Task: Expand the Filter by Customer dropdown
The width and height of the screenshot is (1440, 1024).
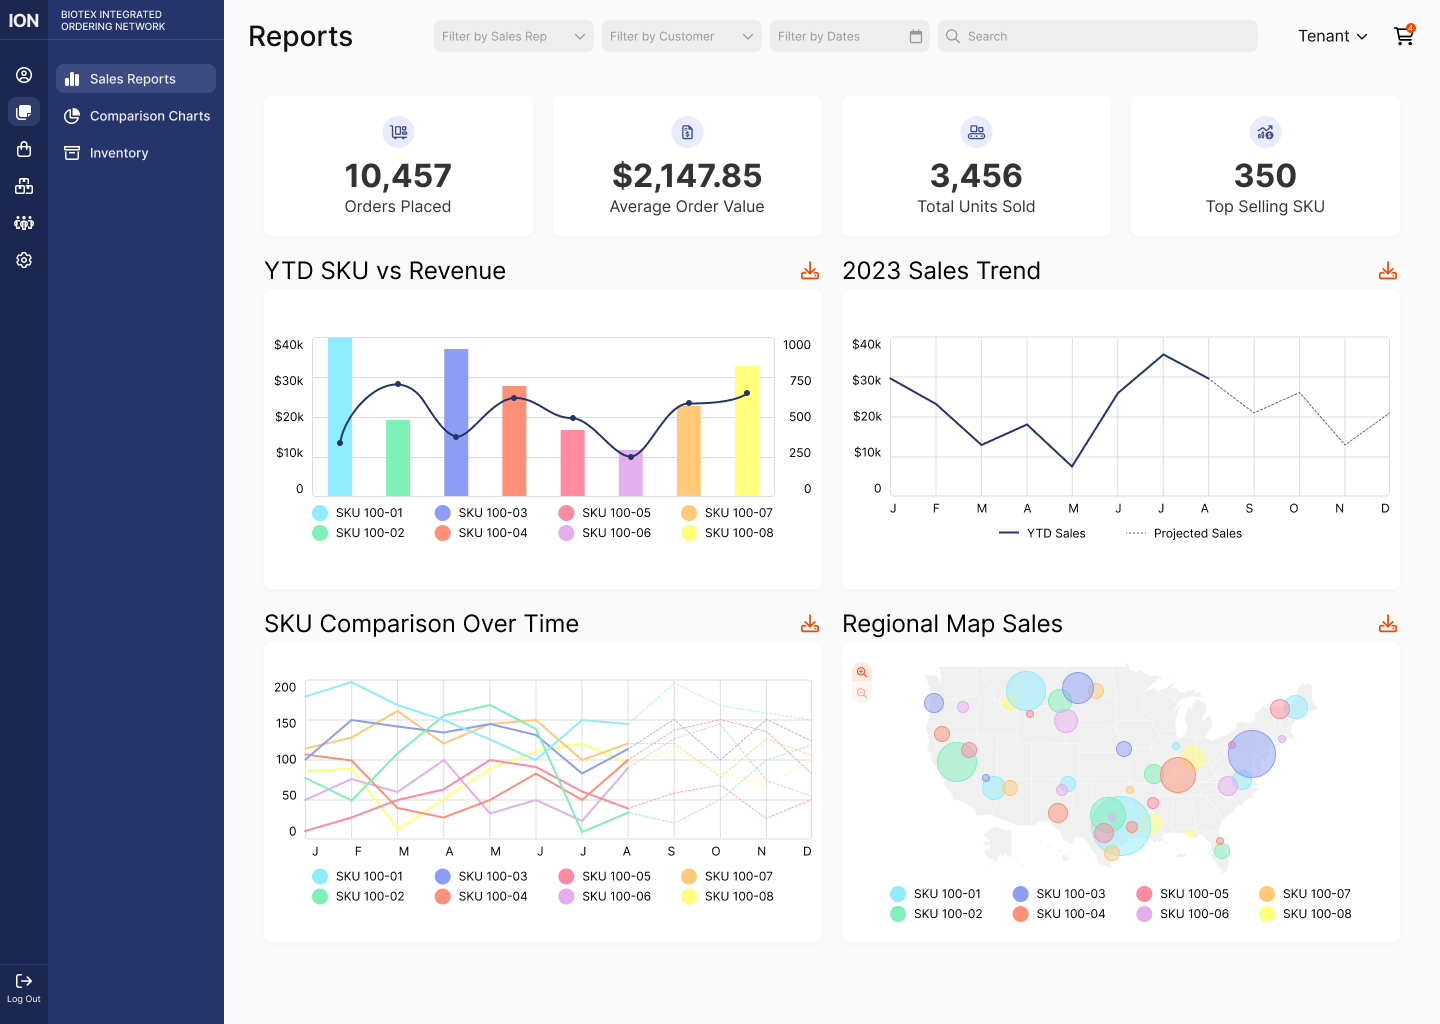Action: [x=681, y=36]
